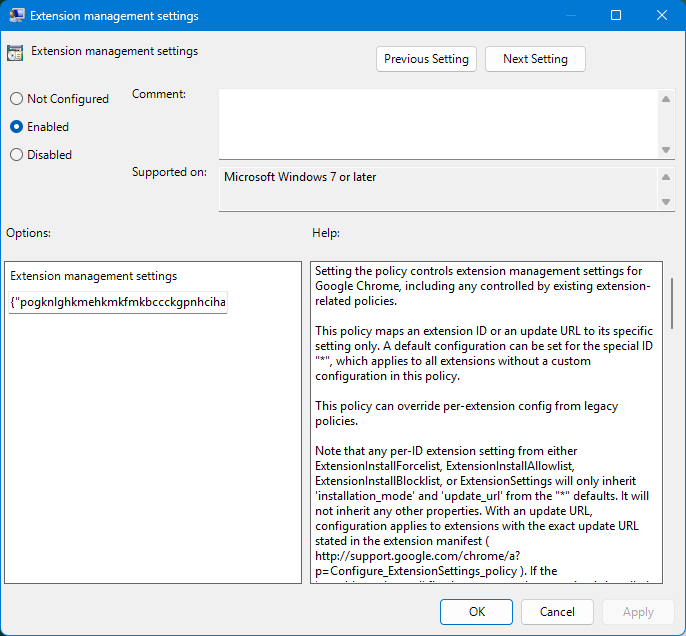Focus the Comment text box
This screenshot has width=686, height=636.
(x=438, y=124)
